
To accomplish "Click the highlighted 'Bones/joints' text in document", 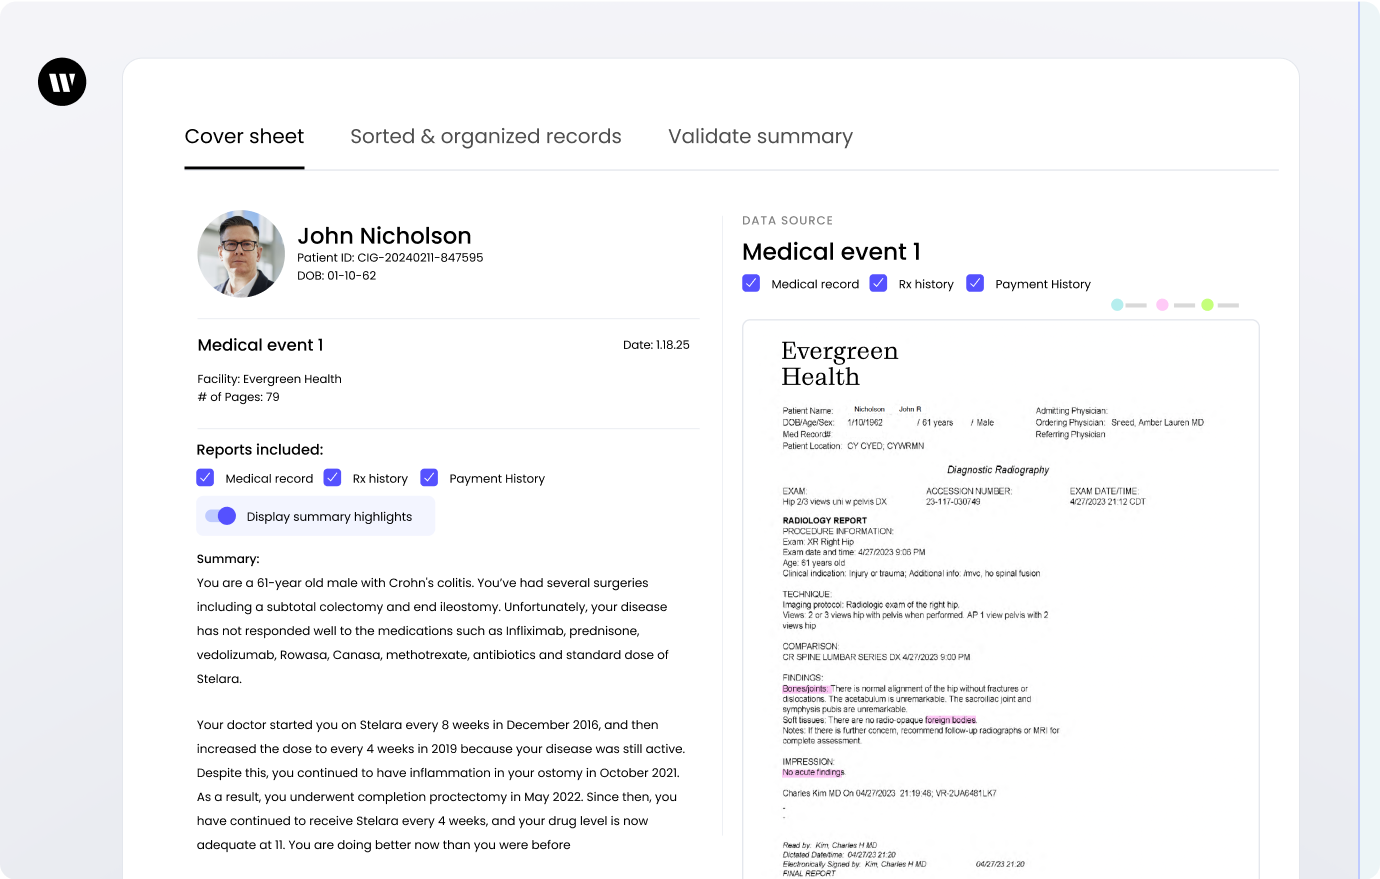I will 805,689.
